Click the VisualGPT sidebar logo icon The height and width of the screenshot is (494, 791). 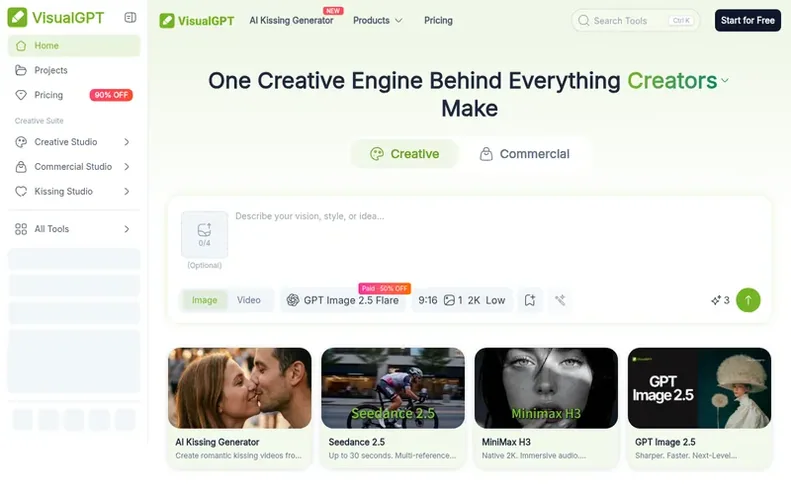tap(17, 17)
